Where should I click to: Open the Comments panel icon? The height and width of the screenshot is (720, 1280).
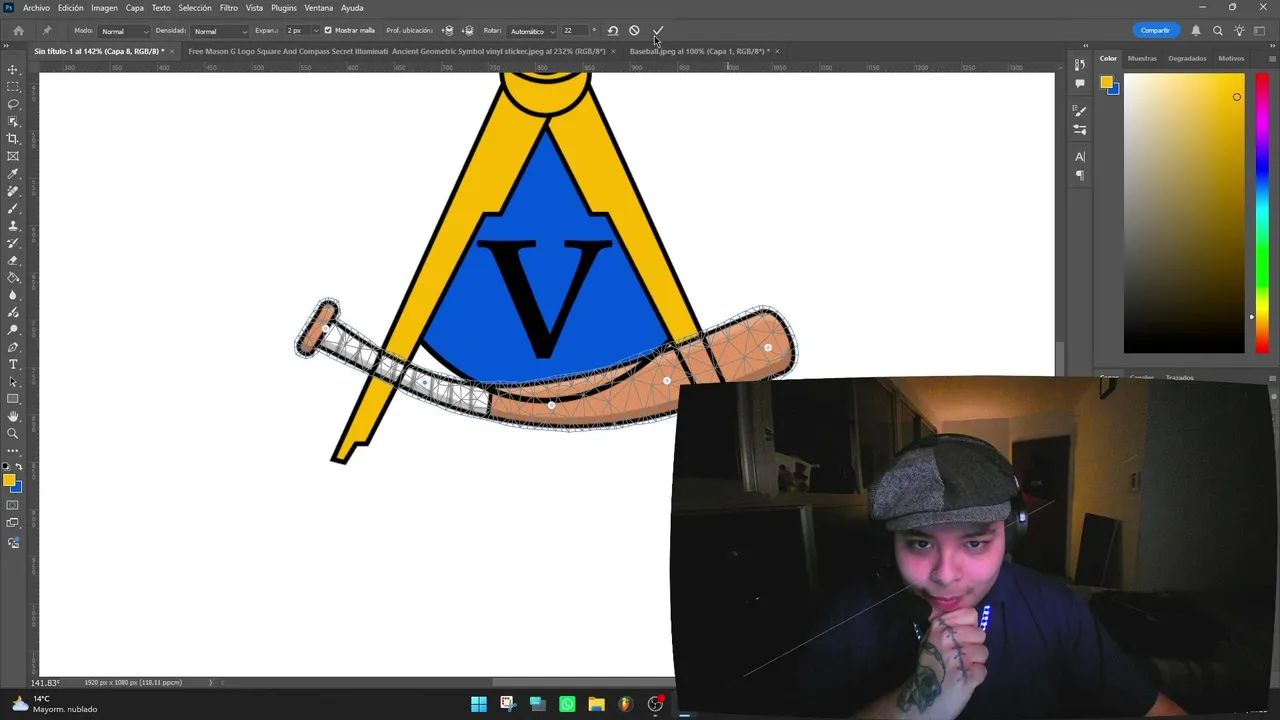click(x=1080, y=84)
